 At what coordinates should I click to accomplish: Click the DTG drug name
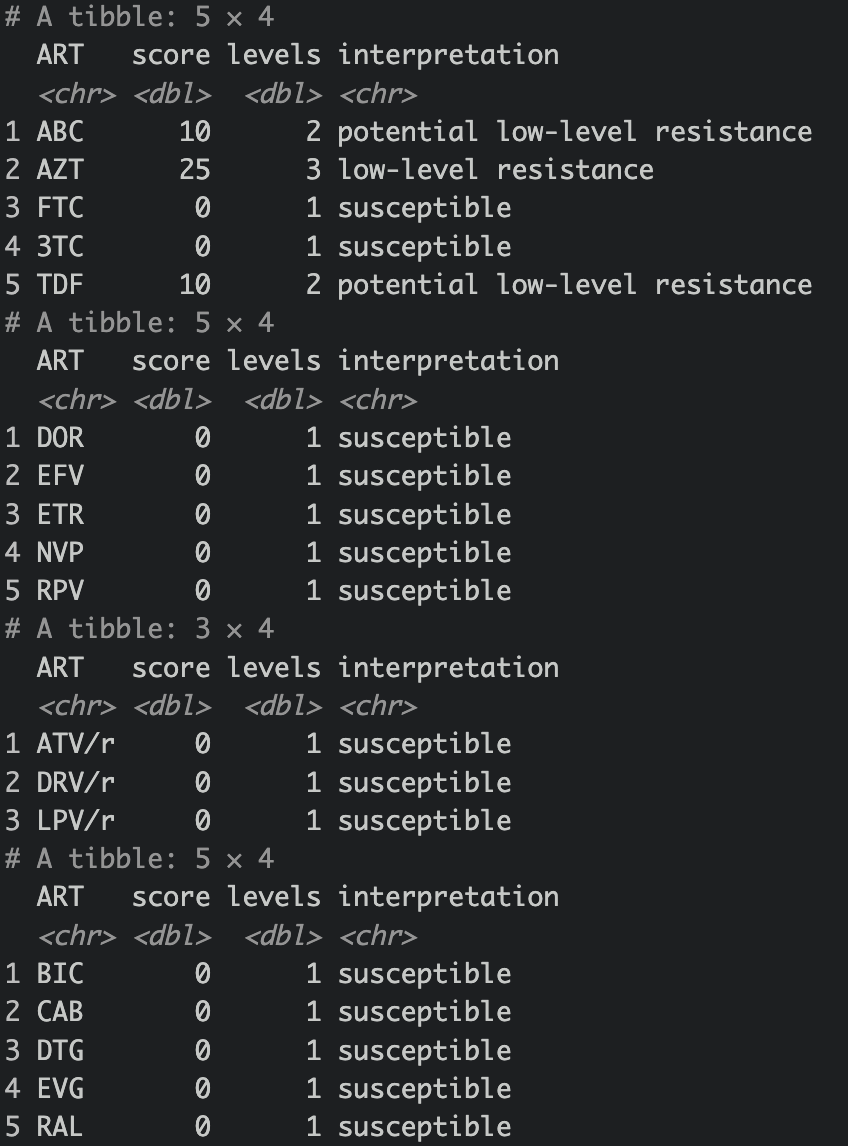pyautogui.click(x=60, y=1051)
